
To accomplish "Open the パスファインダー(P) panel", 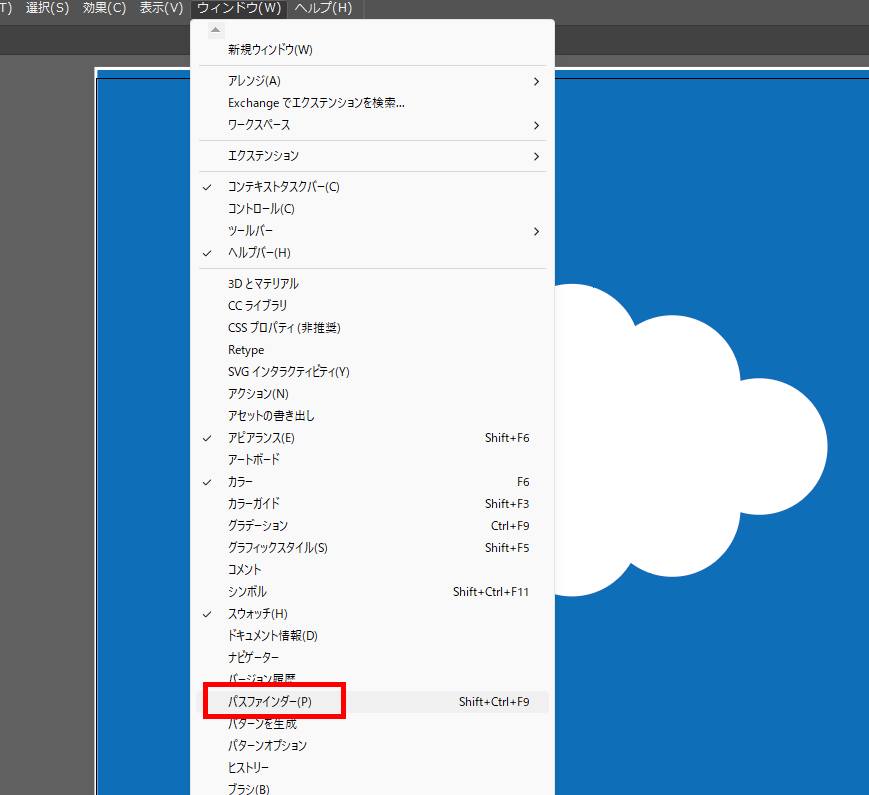I will (x=270, y=702).
